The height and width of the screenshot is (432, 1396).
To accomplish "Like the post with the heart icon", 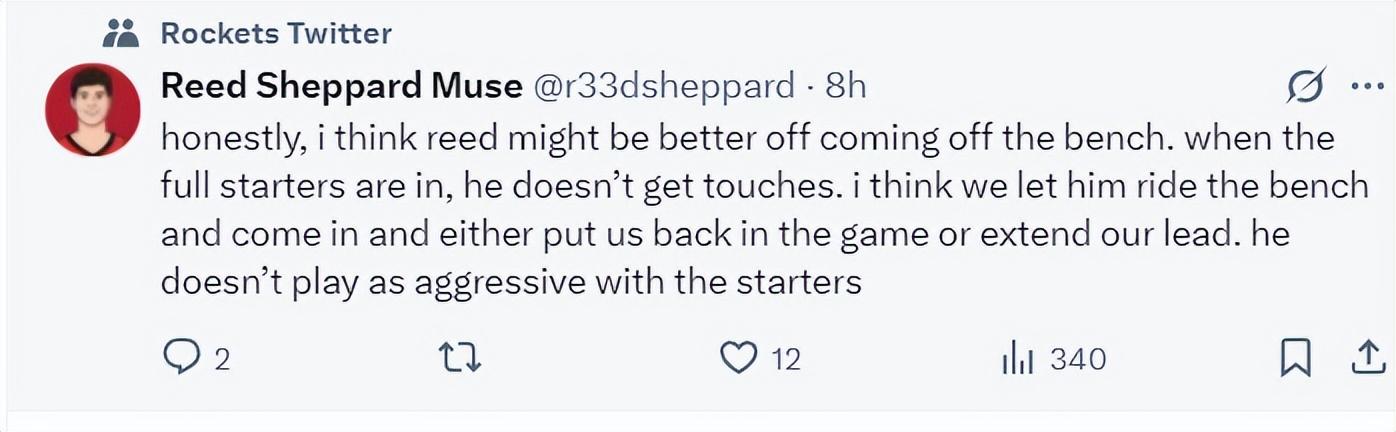I will pos(739,358).
